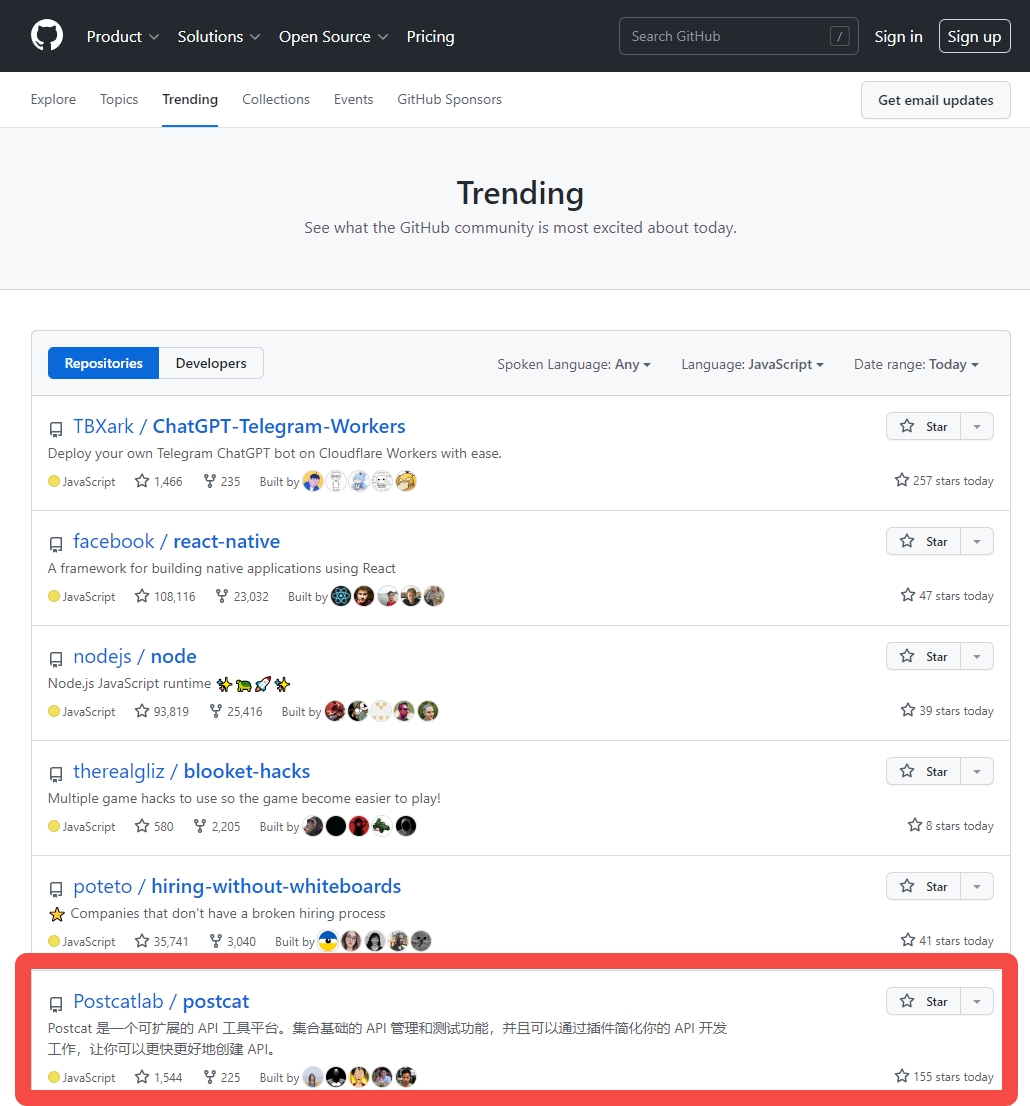This screenshot has width=1030, height=1106.
Task: Click the repo icon beside poteto
Action: point(56,889)
